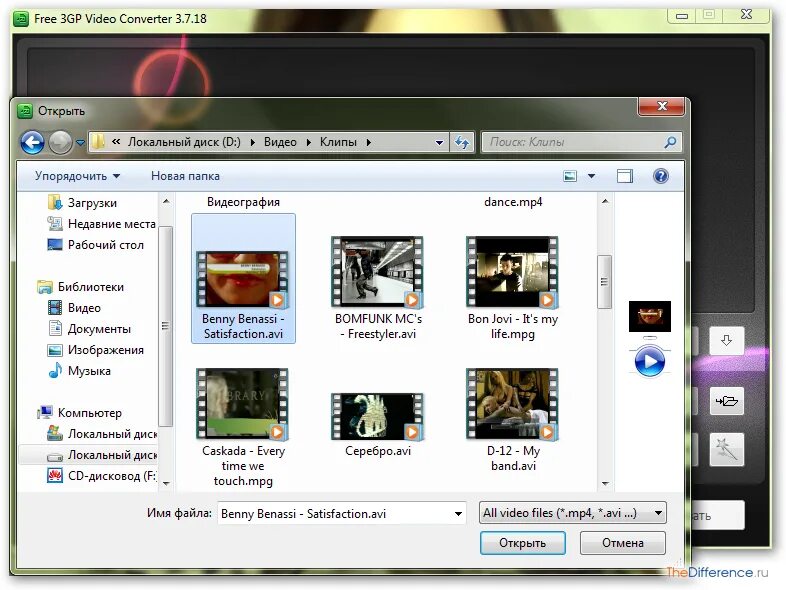This screenshot has width=786, height=590.
Task: Click the file list vertical scrollbar thumb
Action: [x=605, y=282]
